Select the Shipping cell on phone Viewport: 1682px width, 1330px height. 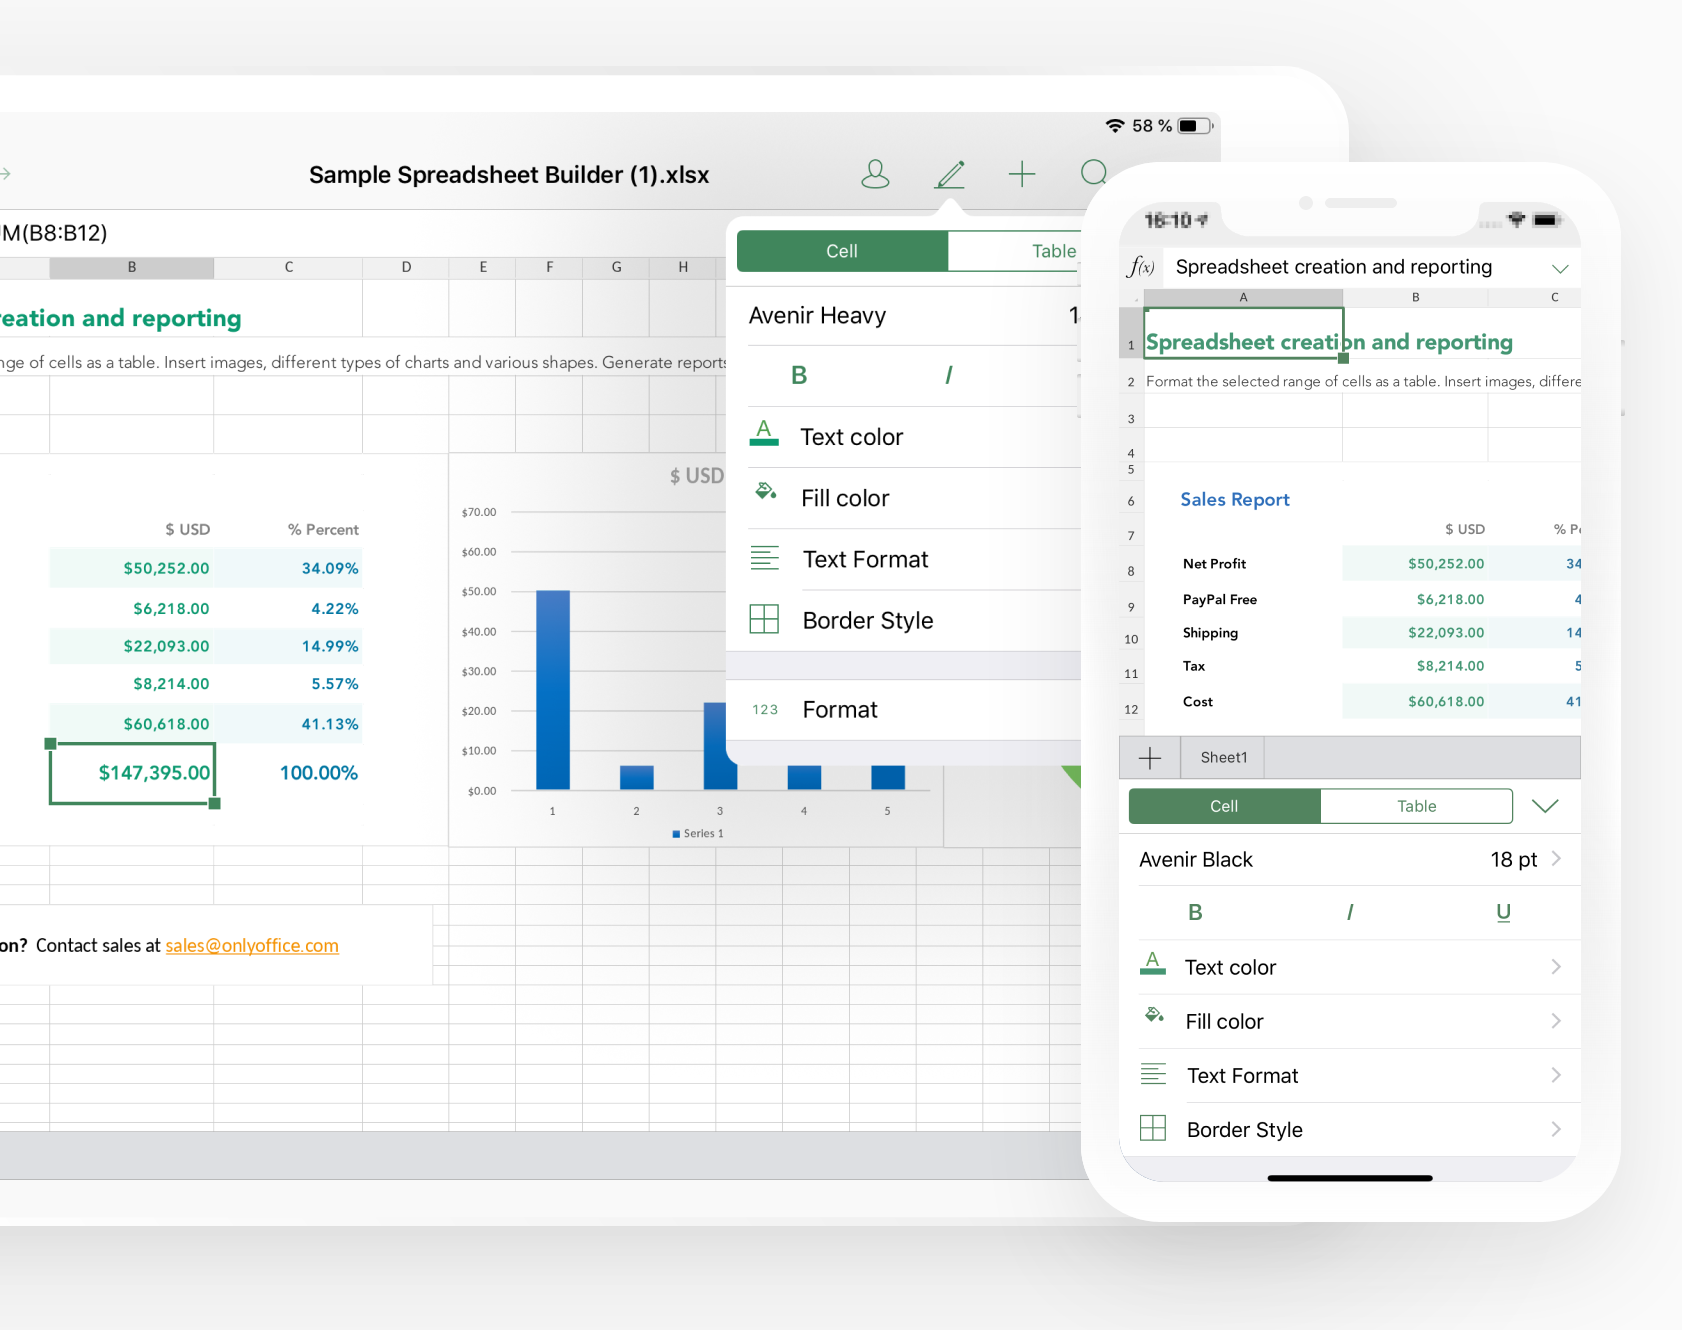coord(1210,633)
